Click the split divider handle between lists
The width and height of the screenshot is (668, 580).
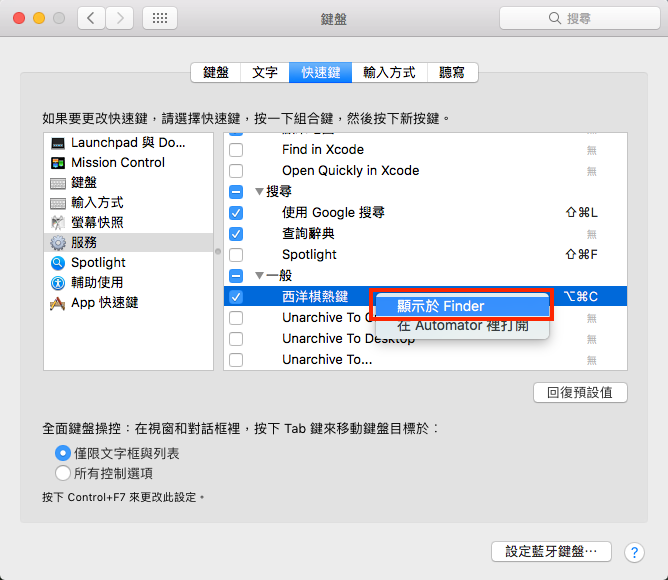[218, 251]
